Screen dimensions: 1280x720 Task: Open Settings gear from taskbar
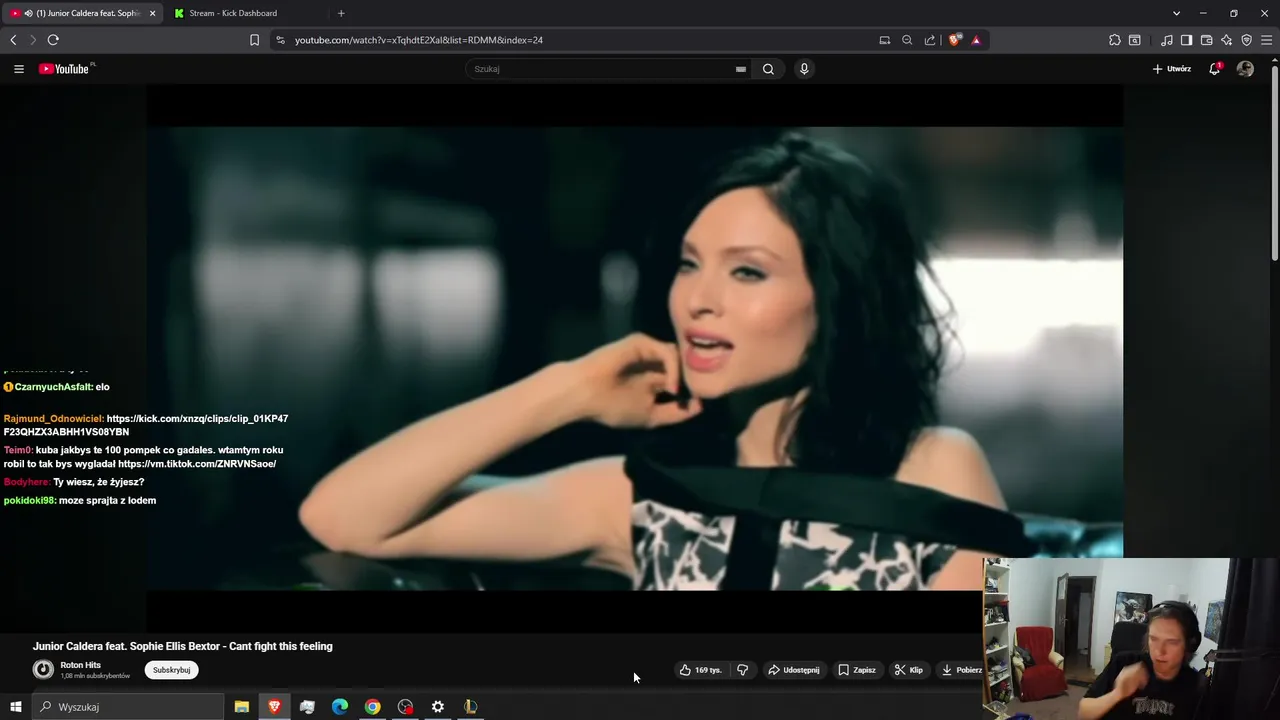coord(438,707)
